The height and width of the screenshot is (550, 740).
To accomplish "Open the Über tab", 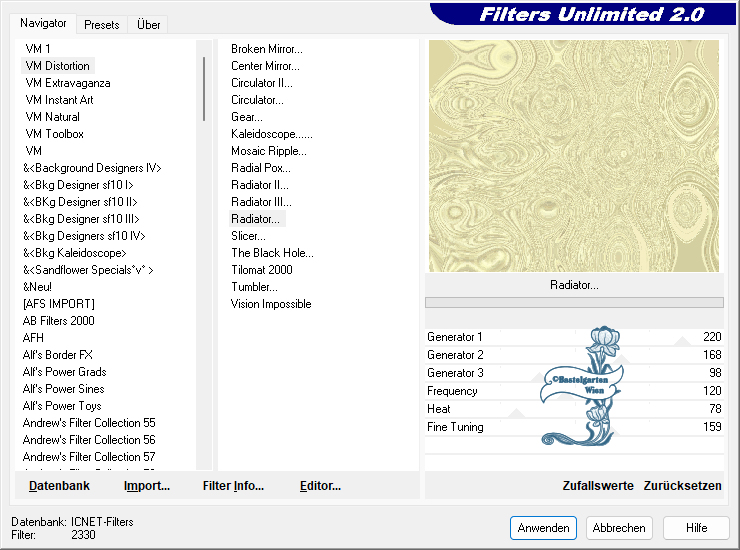I will [148, 24].
